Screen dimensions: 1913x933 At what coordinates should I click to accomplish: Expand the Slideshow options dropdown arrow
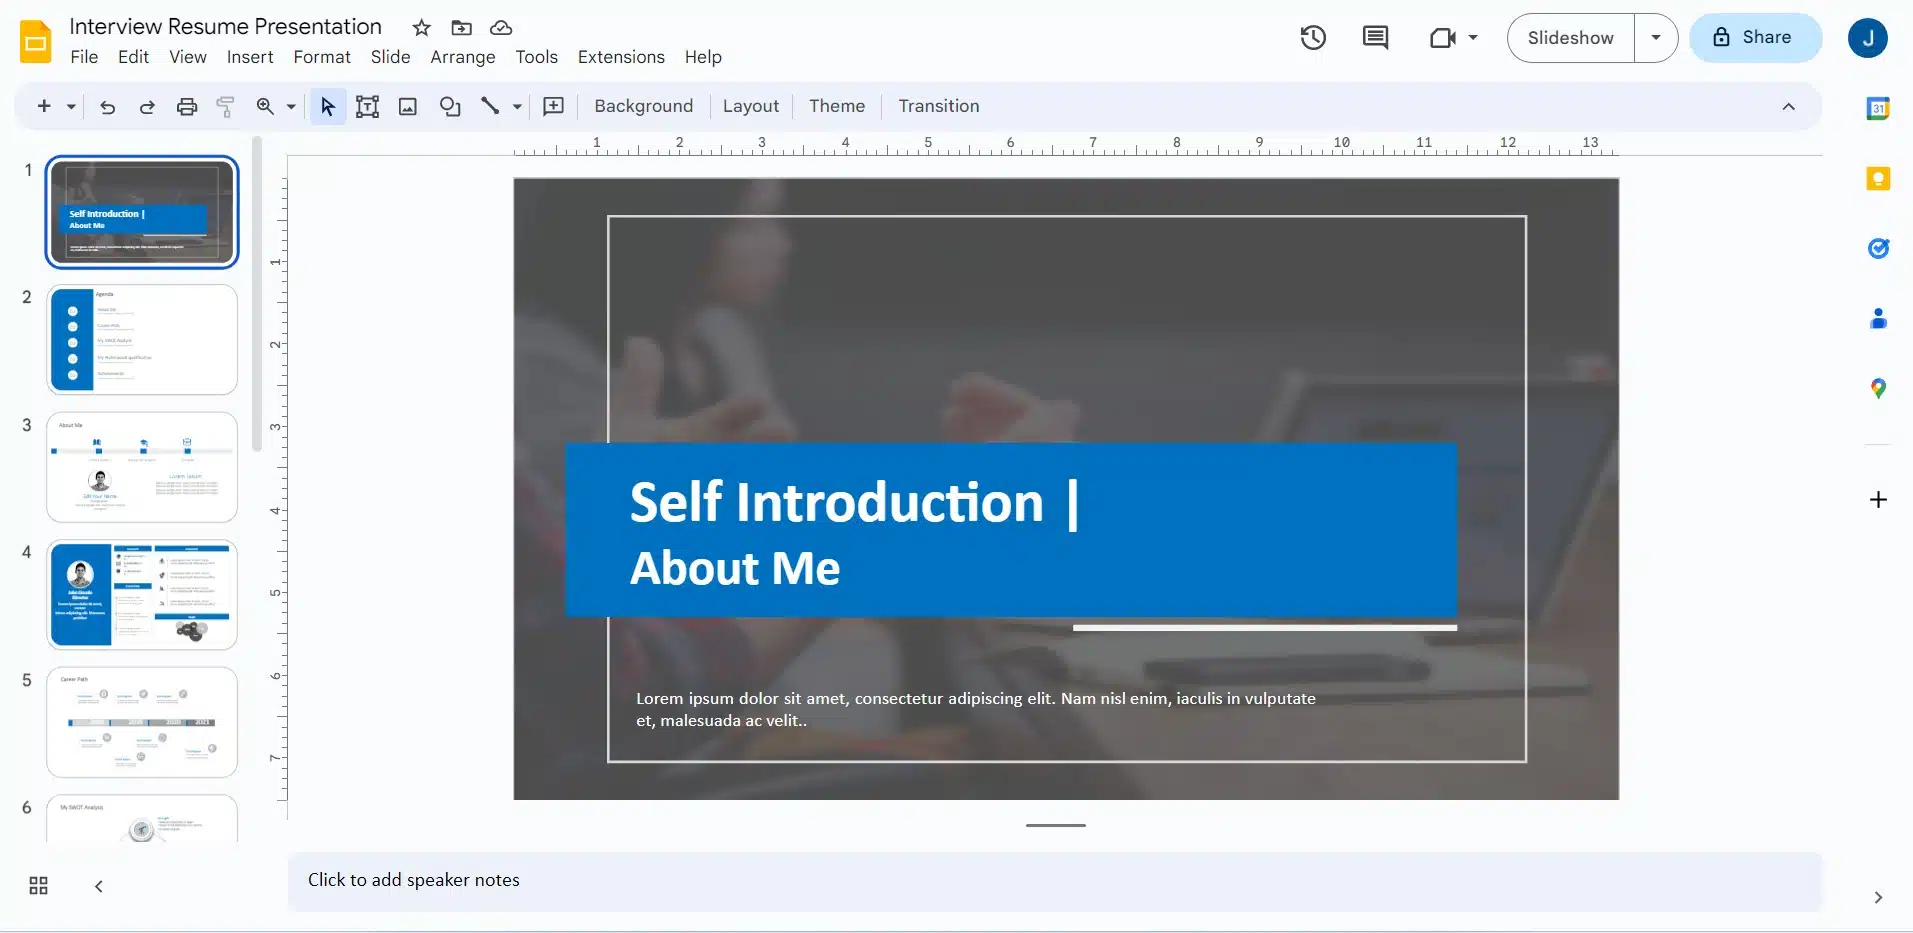pyautogui.click(x=1656, y=38)
